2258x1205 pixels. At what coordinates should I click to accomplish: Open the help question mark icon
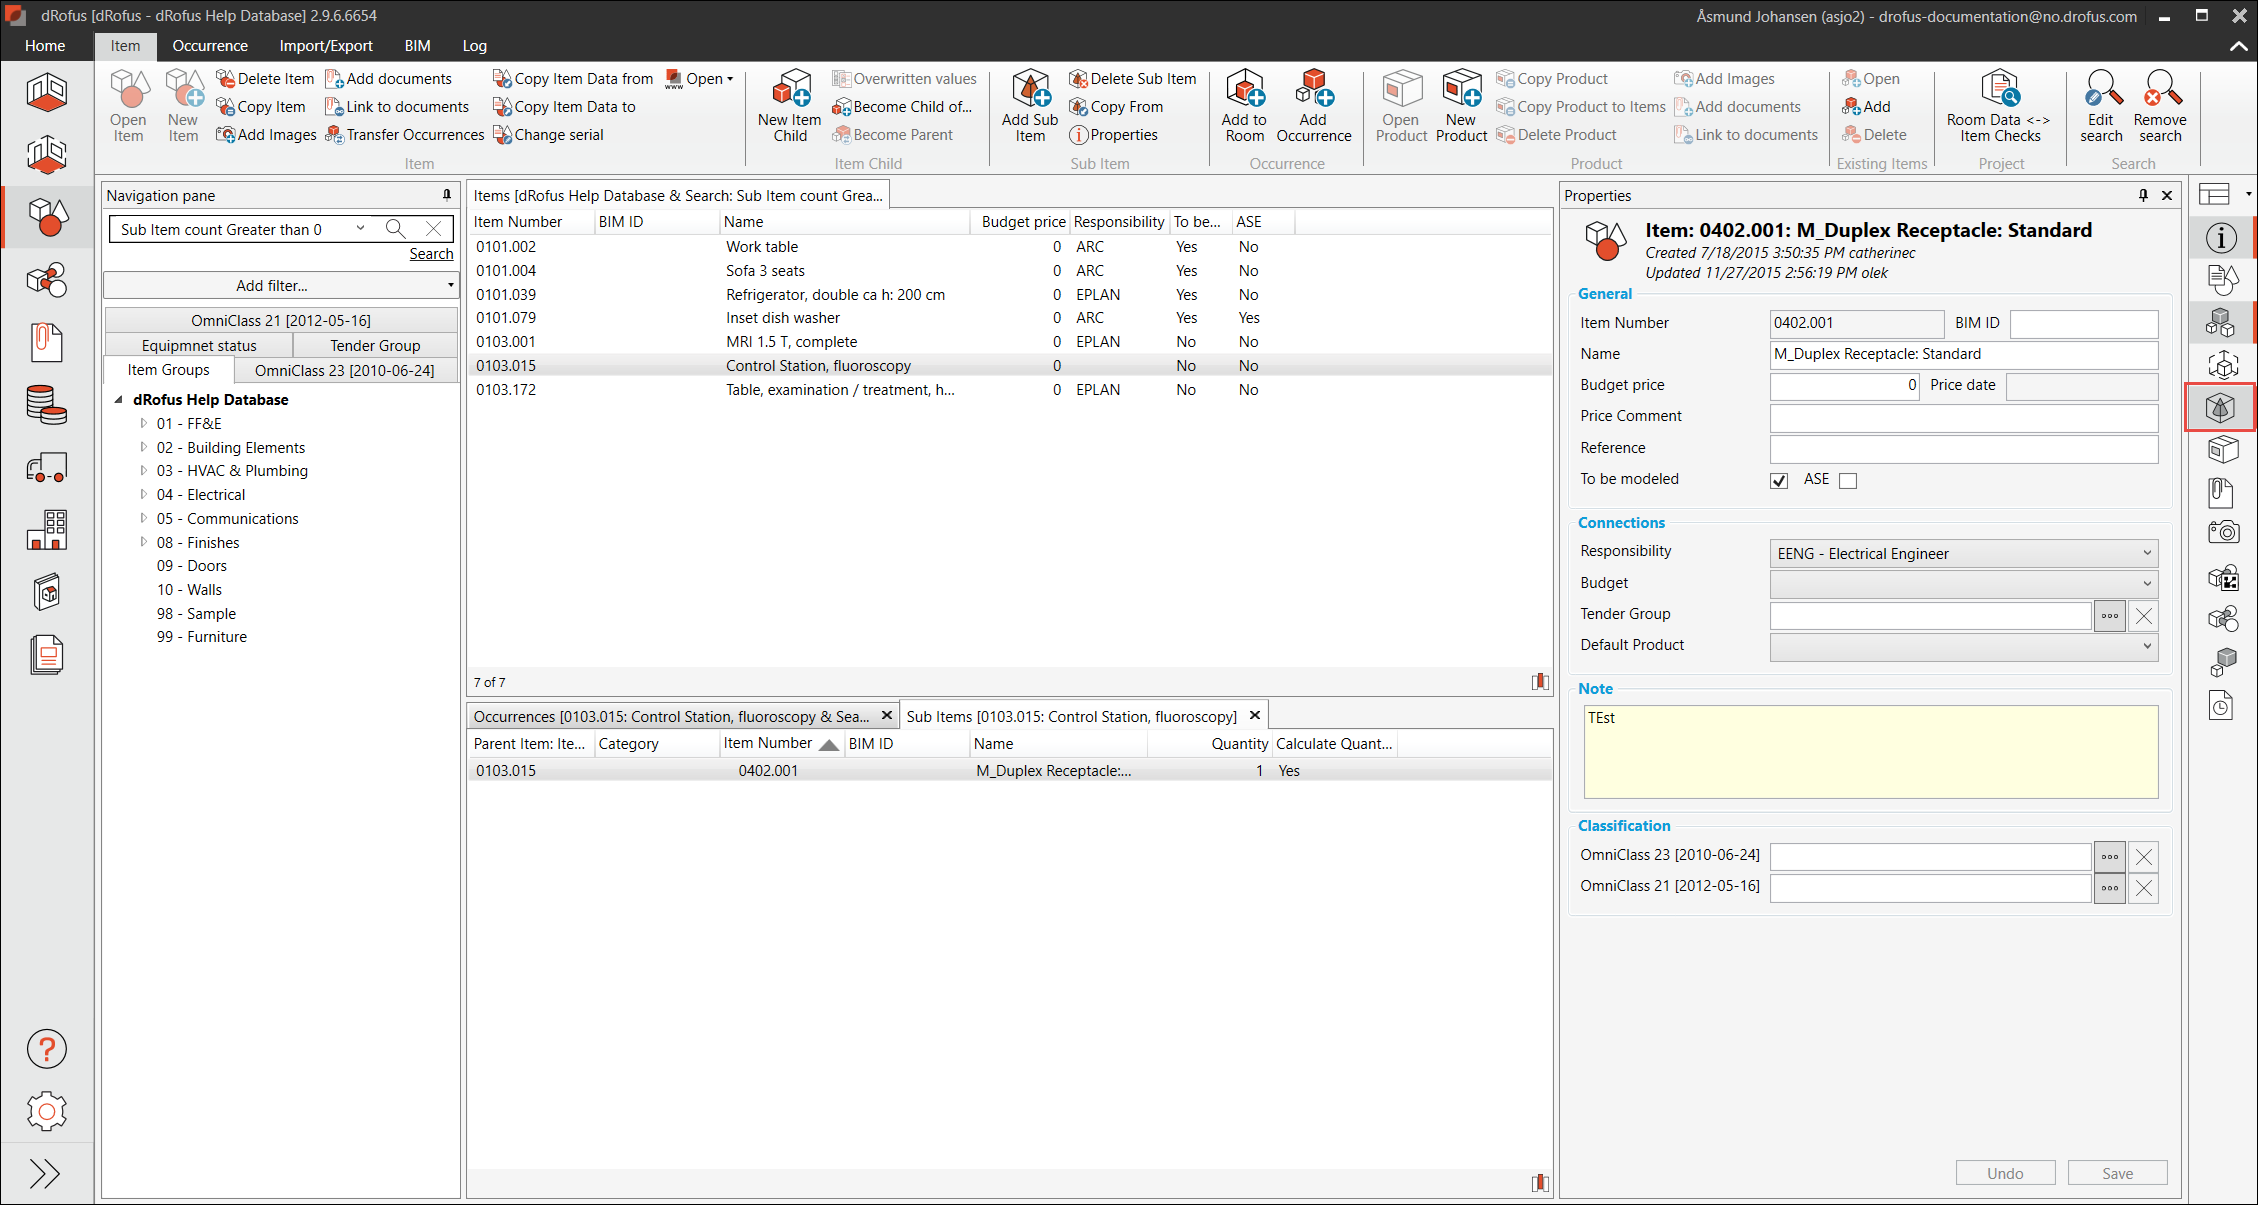point(46,1049)
